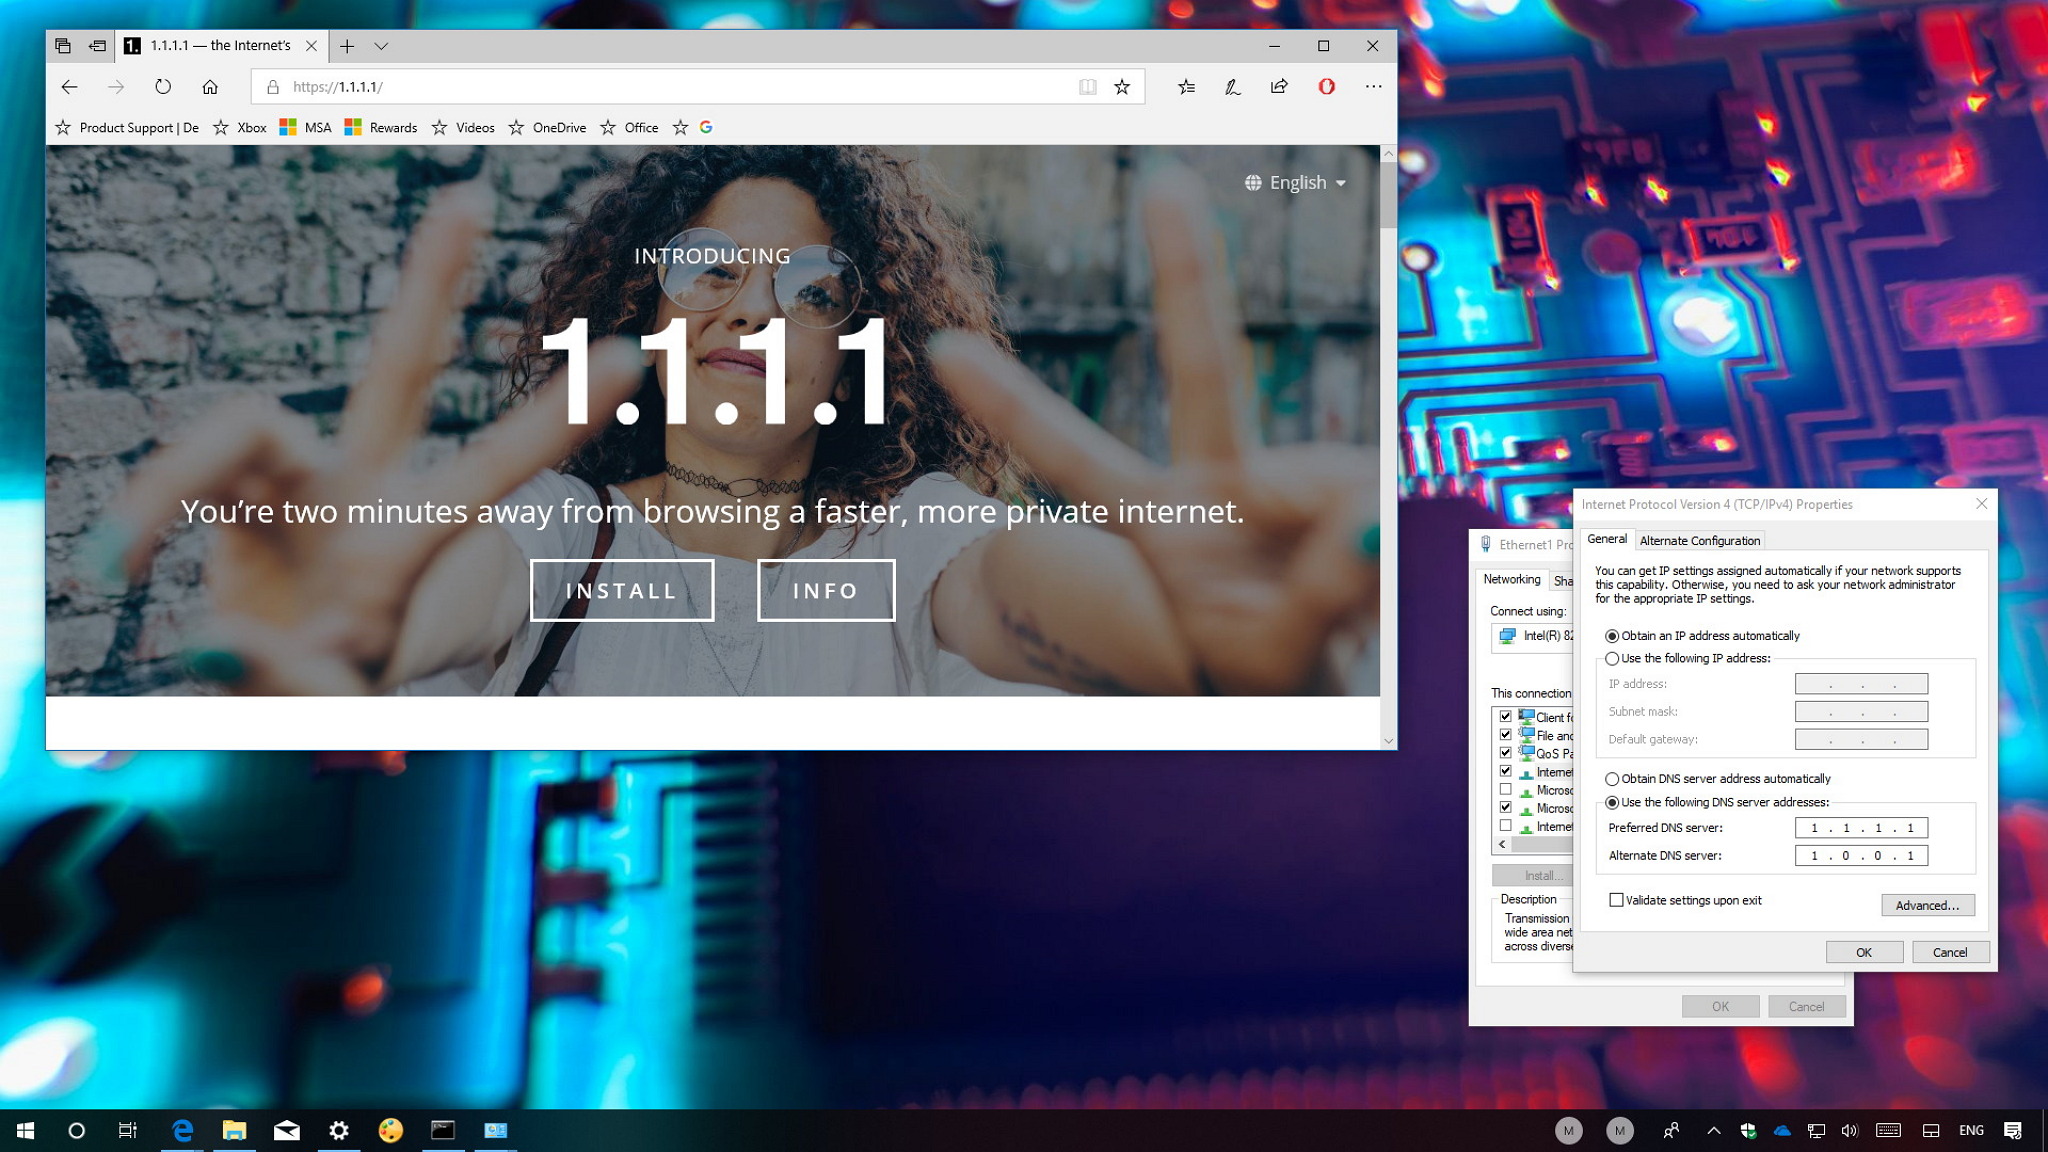This screenshot has width=2048, height=1152.
Task: Toggle the QoS Packet Scheduler checkbox
Action: coord(1505,753)
